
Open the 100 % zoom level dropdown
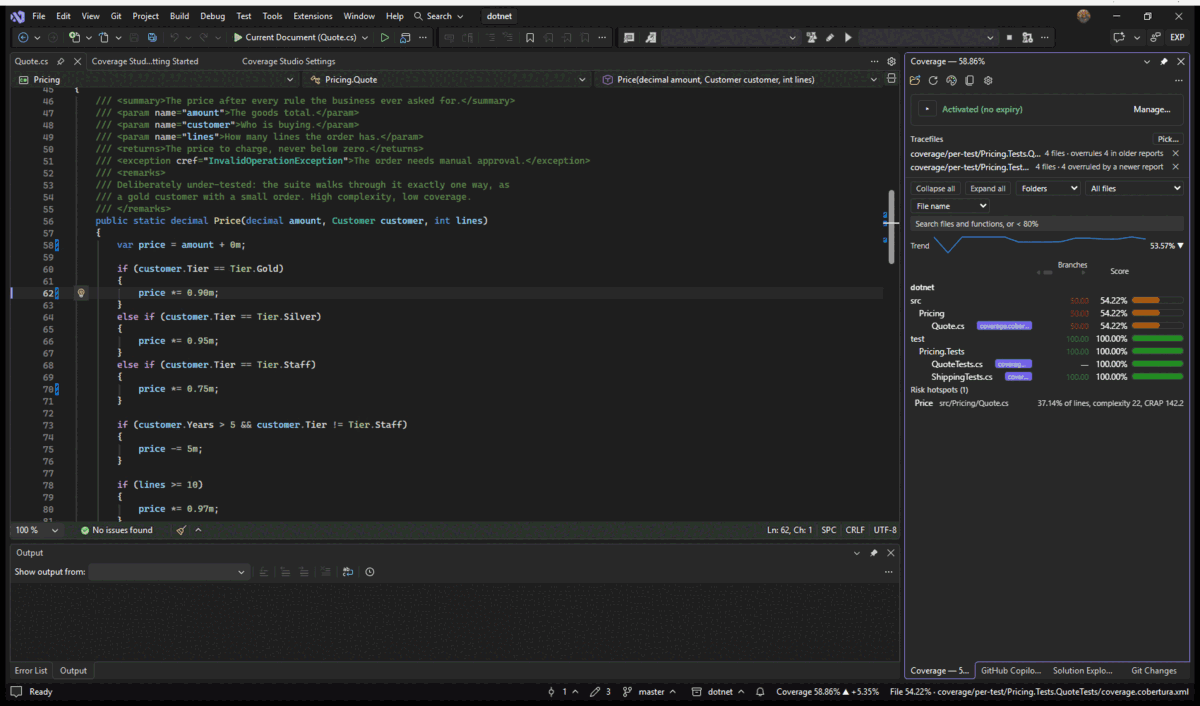click(37, 530)
